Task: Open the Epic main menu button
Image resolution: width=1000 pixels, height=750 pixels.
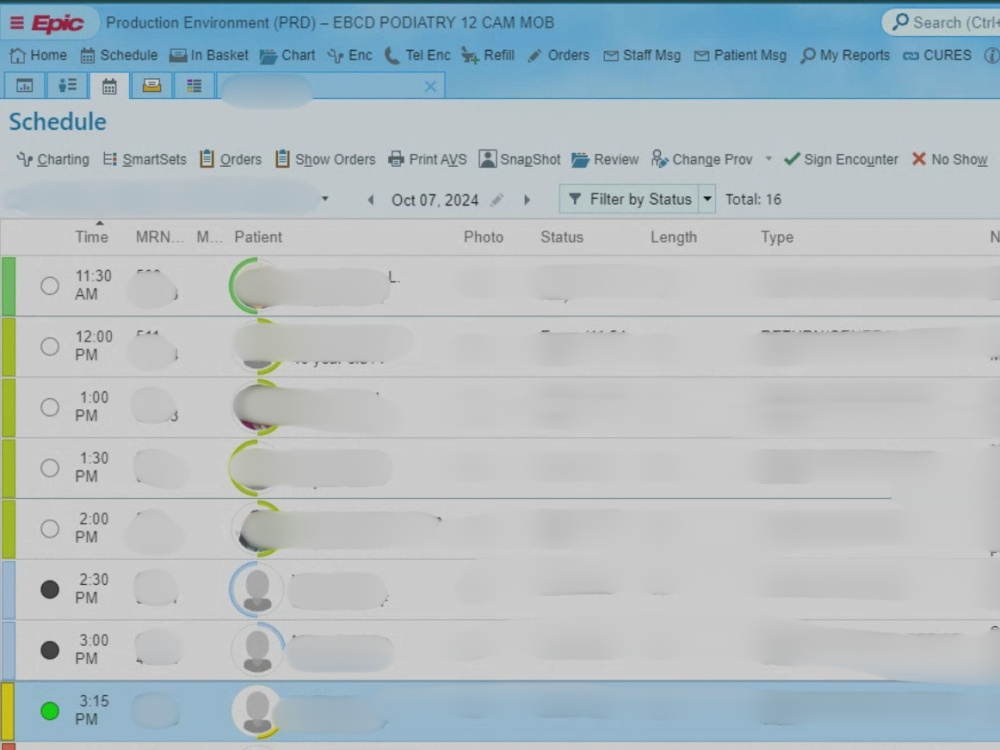Action: click(x=48, y=23)
